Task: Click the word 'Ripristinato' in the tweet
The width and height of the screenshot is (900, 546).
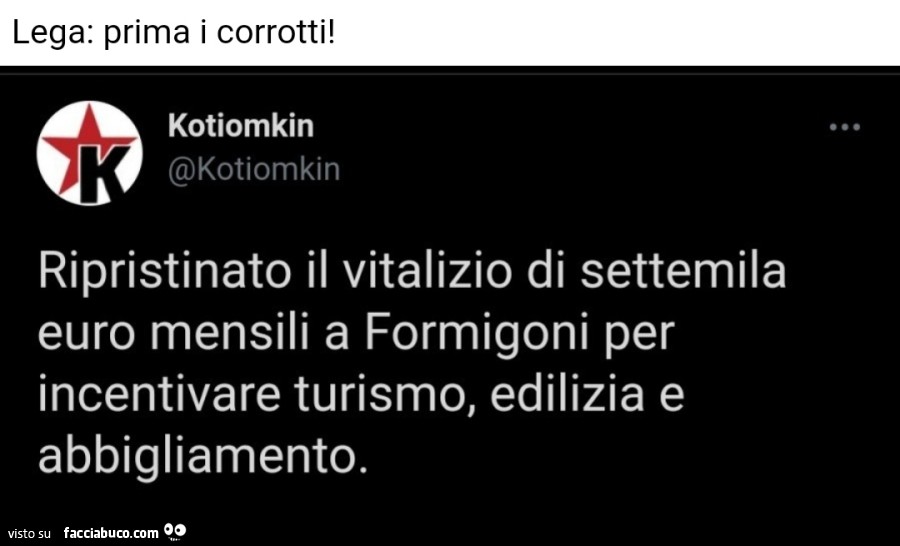Action: pyautogui.click(x=165, y=272)
